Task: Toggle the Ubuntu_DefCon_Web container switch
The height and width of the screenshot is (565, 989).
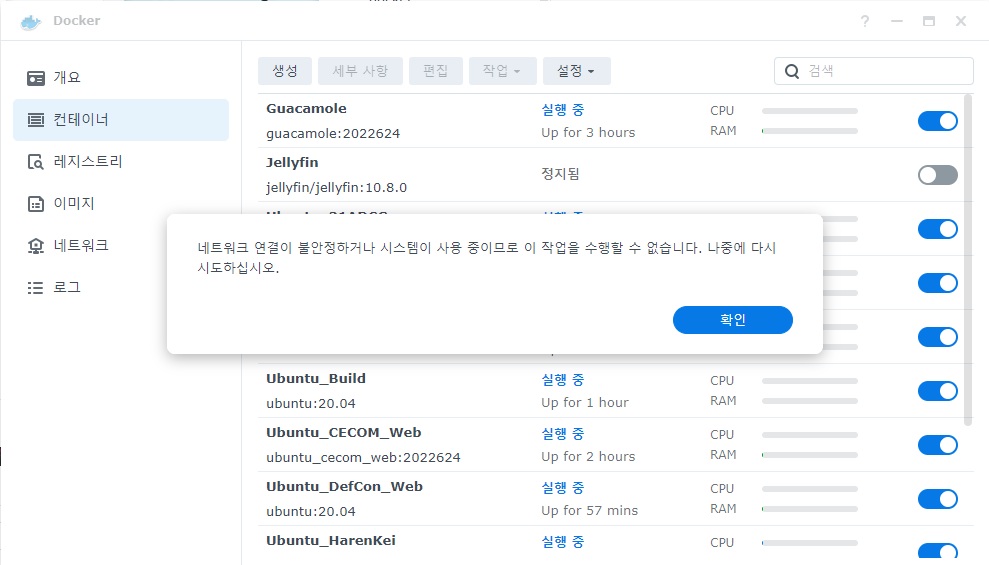Action: (x=937, y=499)
